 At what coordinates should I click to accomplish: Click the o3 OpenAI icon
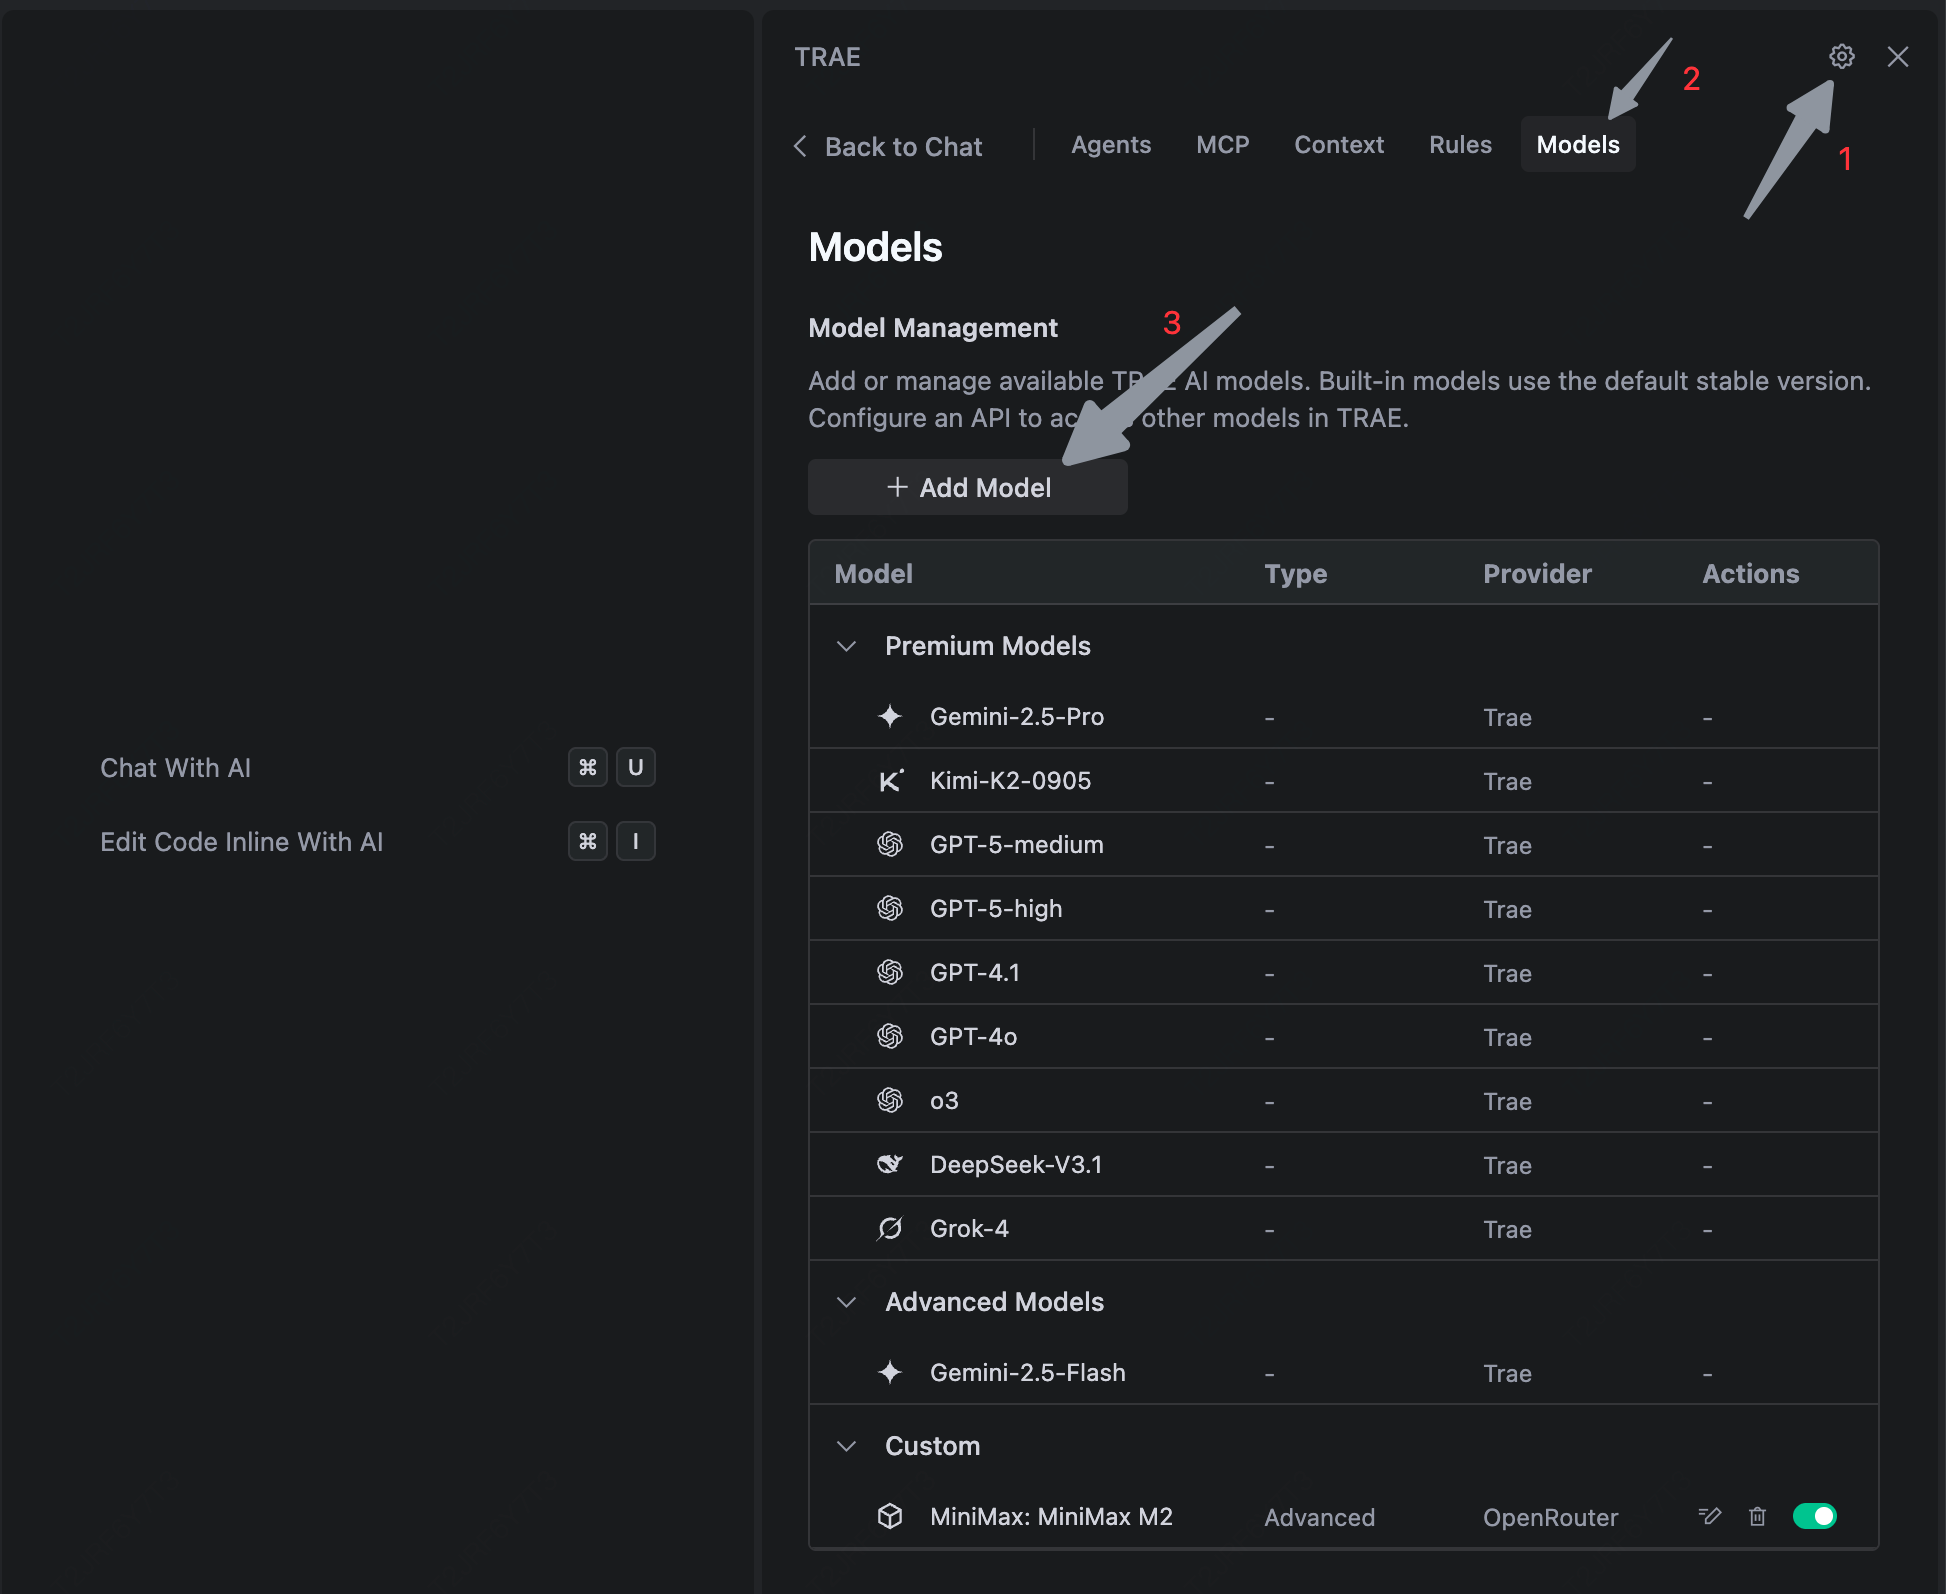(889, 1100)
